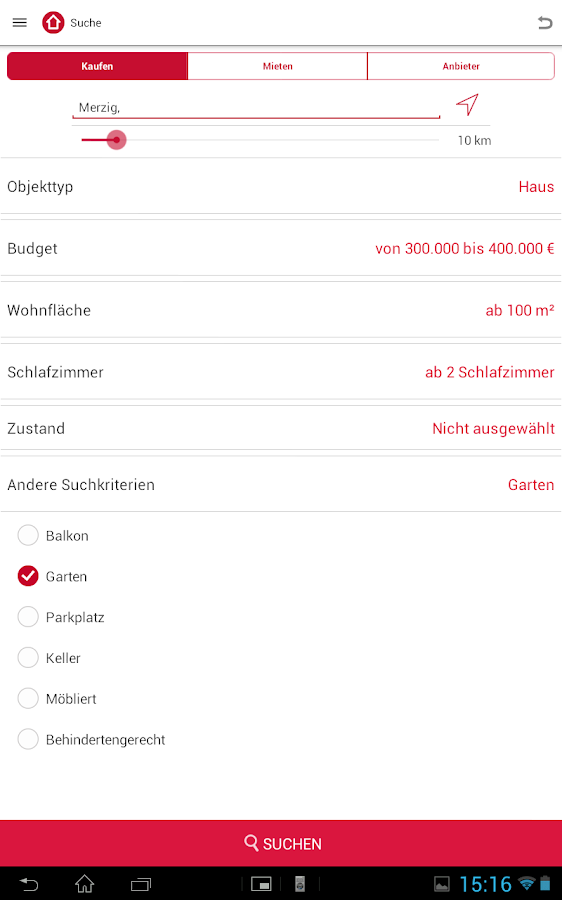Image resolution: width=562 pixels, height=900 pixels.
Task: Start search with the SUCHEN button
Action: tap(281, 843)
